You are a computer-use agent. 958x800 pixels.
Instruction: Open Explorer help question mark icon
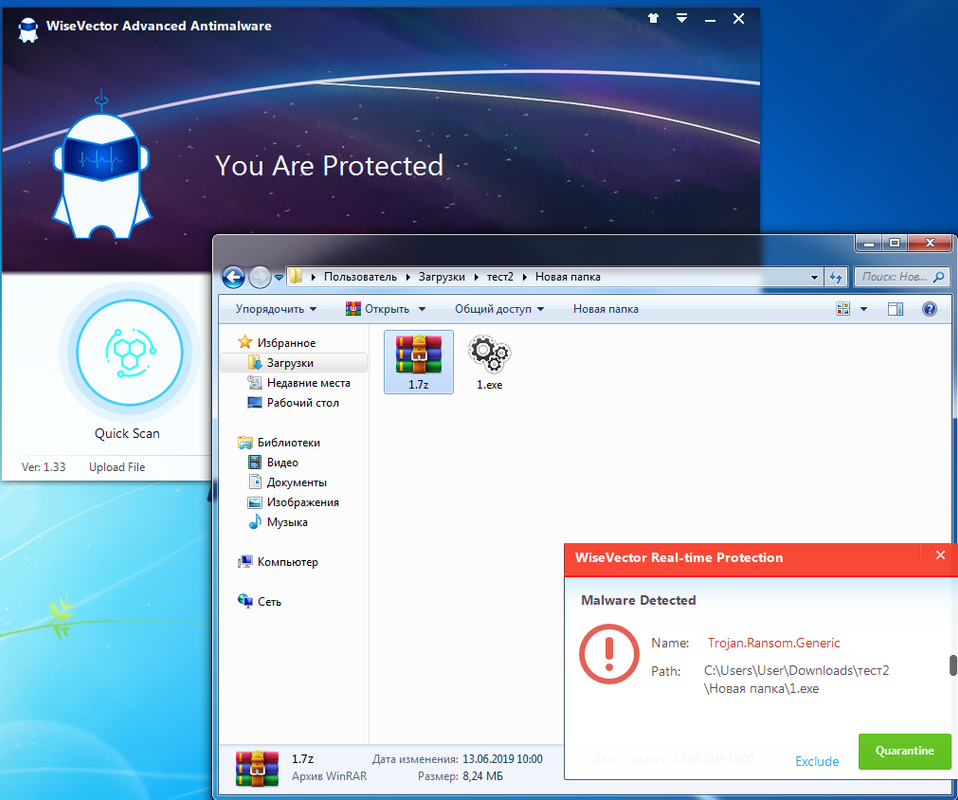point(929,309)
